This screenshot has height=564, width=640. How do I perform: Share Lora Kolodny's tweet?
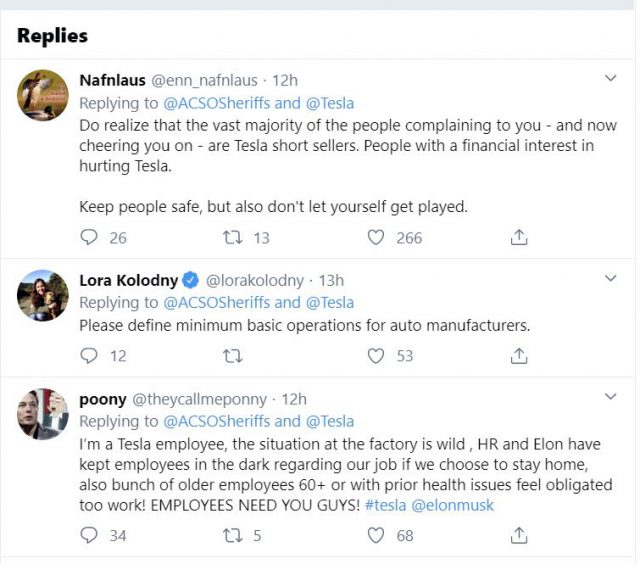(x=519, y=356)
